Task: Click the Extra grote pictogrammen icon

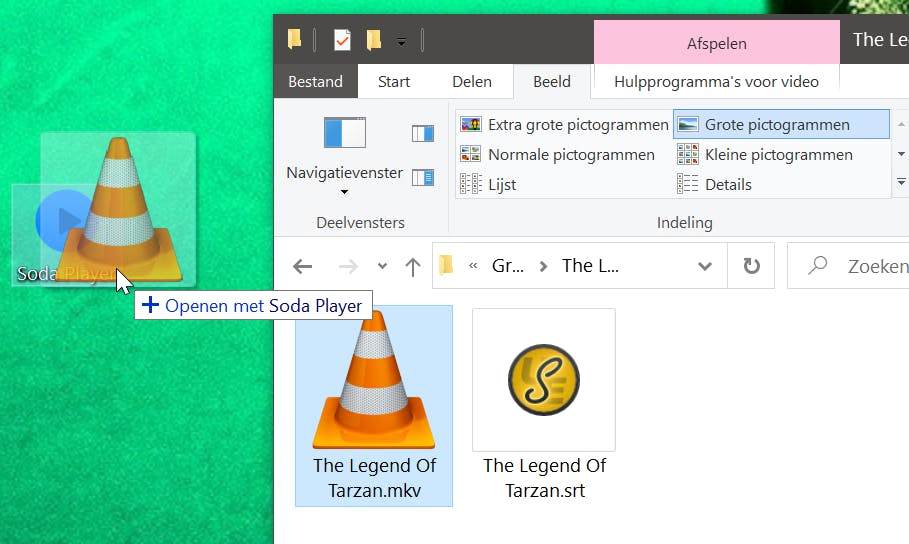Action: click(x=471, y=124)
